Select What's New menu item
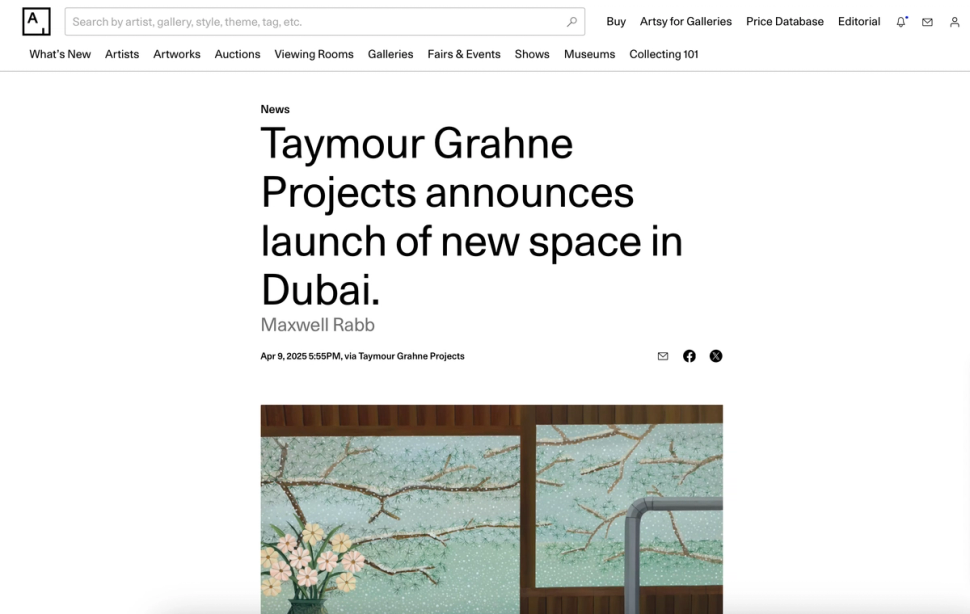The width and height of the screenshot is (970, 614). [60, 54]
